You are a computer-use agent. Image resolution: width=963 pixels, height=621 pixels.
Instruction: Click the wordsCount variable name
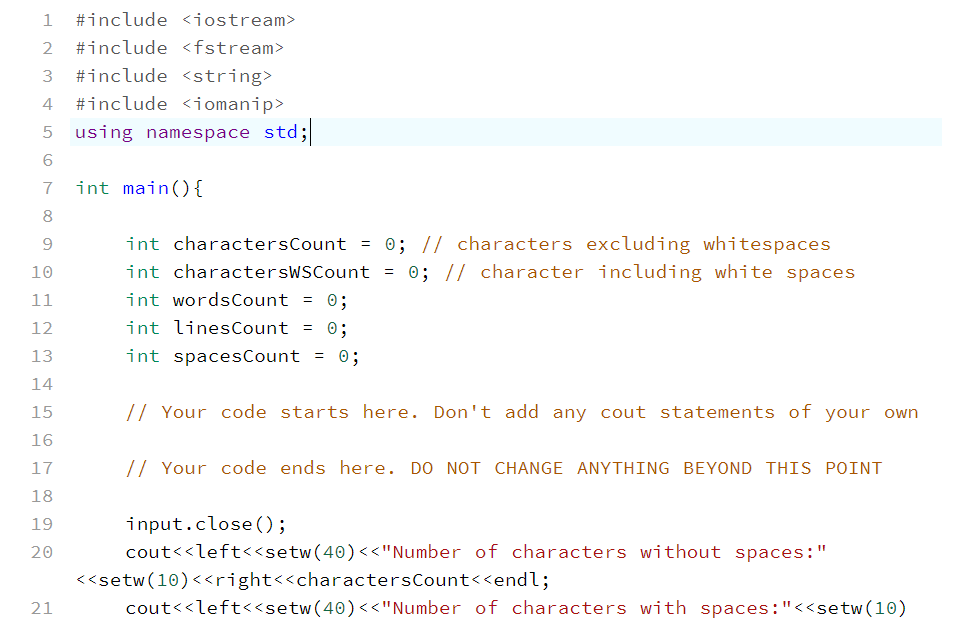(230, 299)
